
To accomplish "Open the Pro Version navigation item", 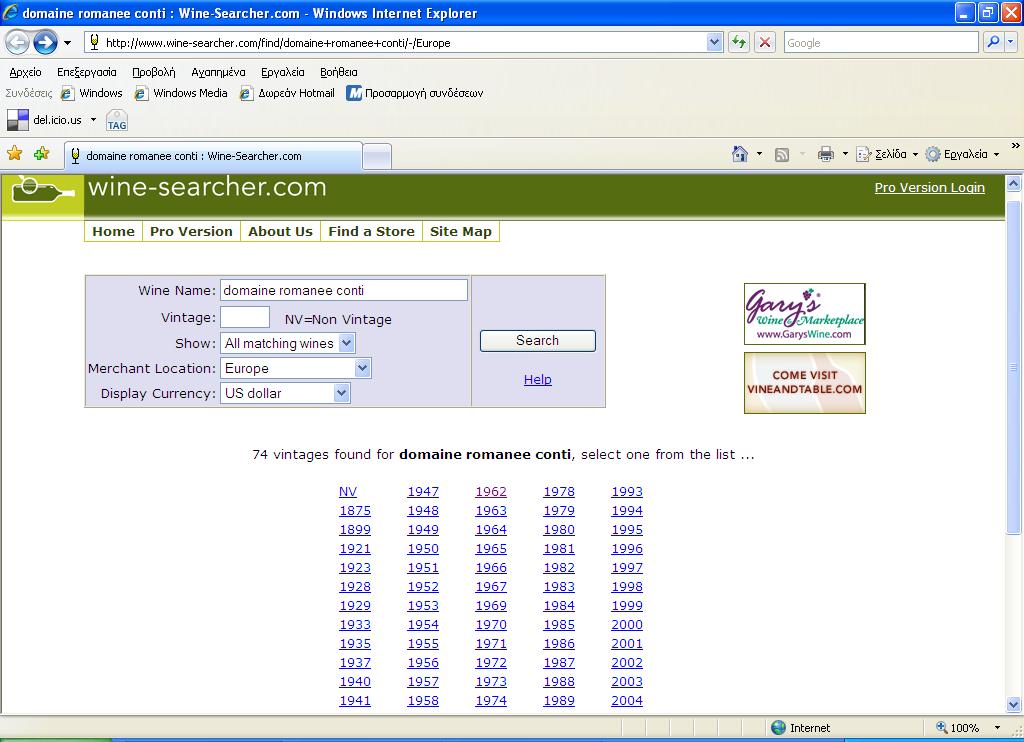I will [191, 231].
